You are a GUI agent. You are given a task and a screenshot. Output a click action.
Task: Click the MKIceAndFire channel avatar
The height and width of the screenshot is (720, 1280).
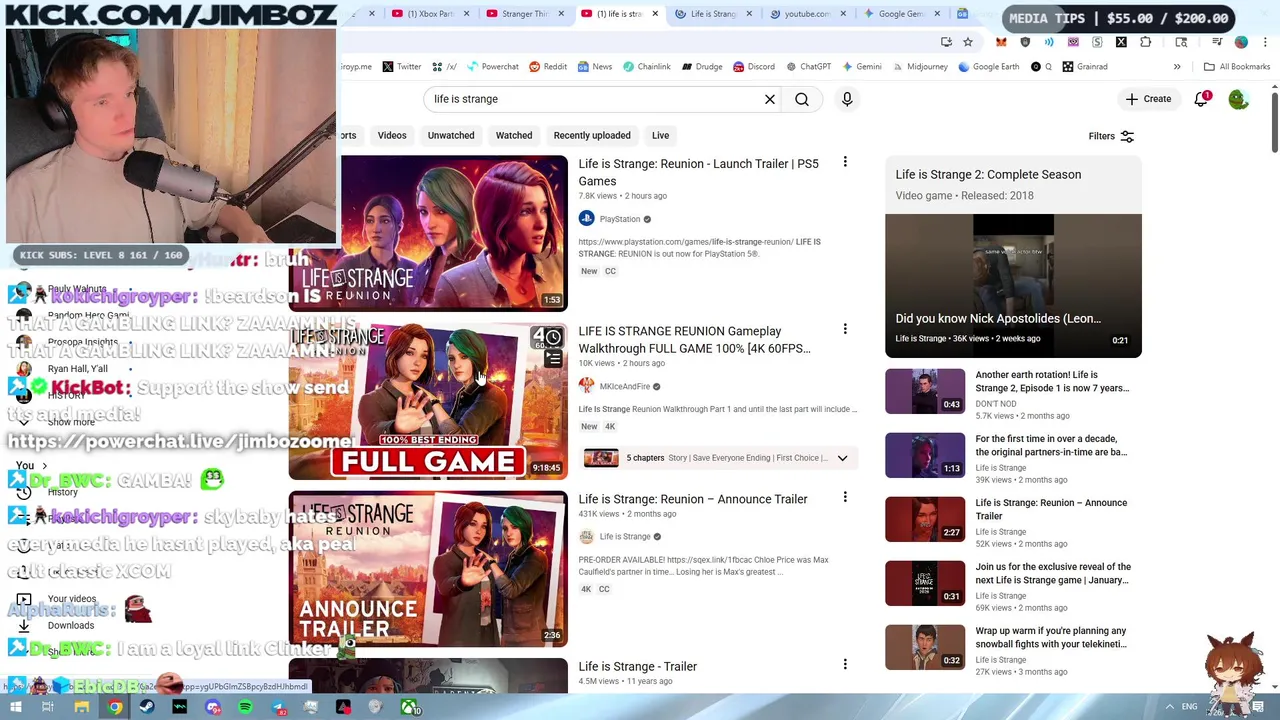[586, 386]
